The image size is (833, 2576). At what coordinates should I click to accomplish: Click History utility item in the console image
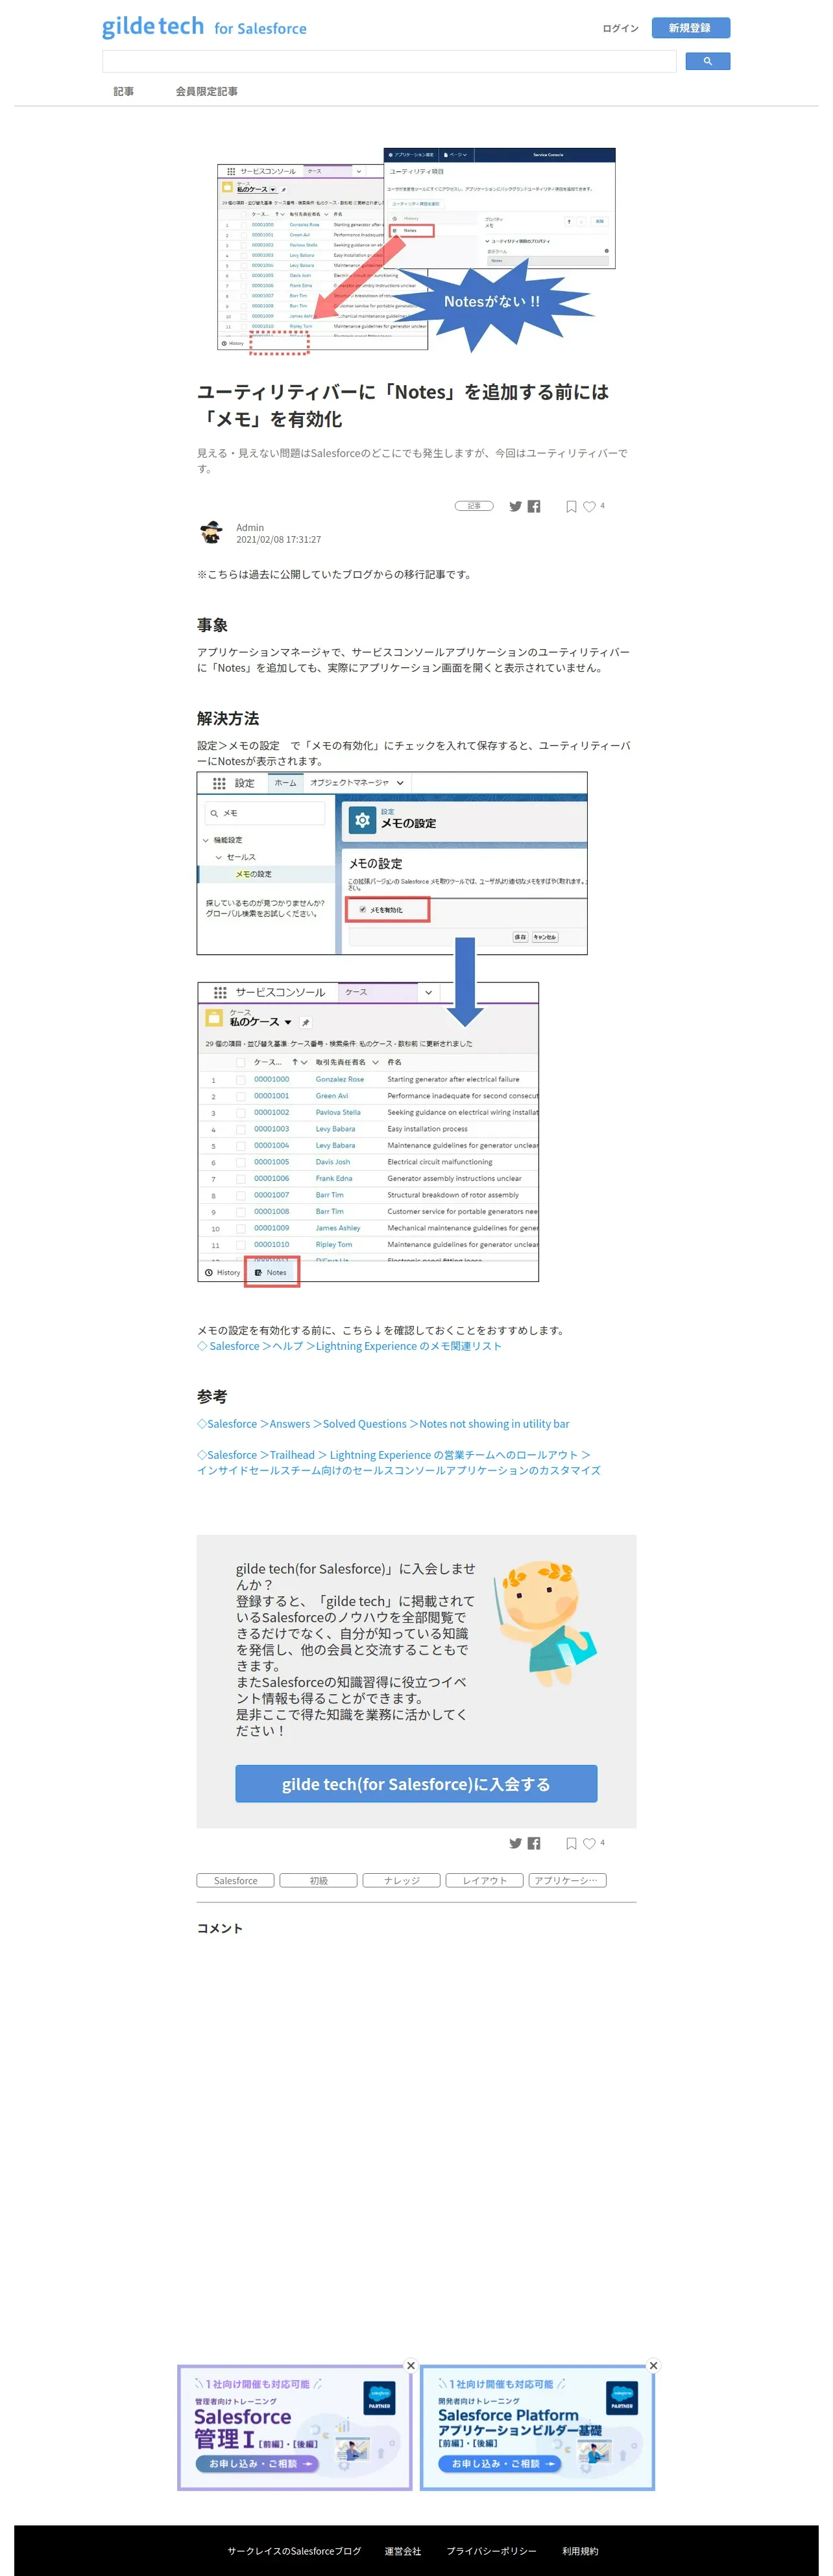click(x=222, y=1272)
